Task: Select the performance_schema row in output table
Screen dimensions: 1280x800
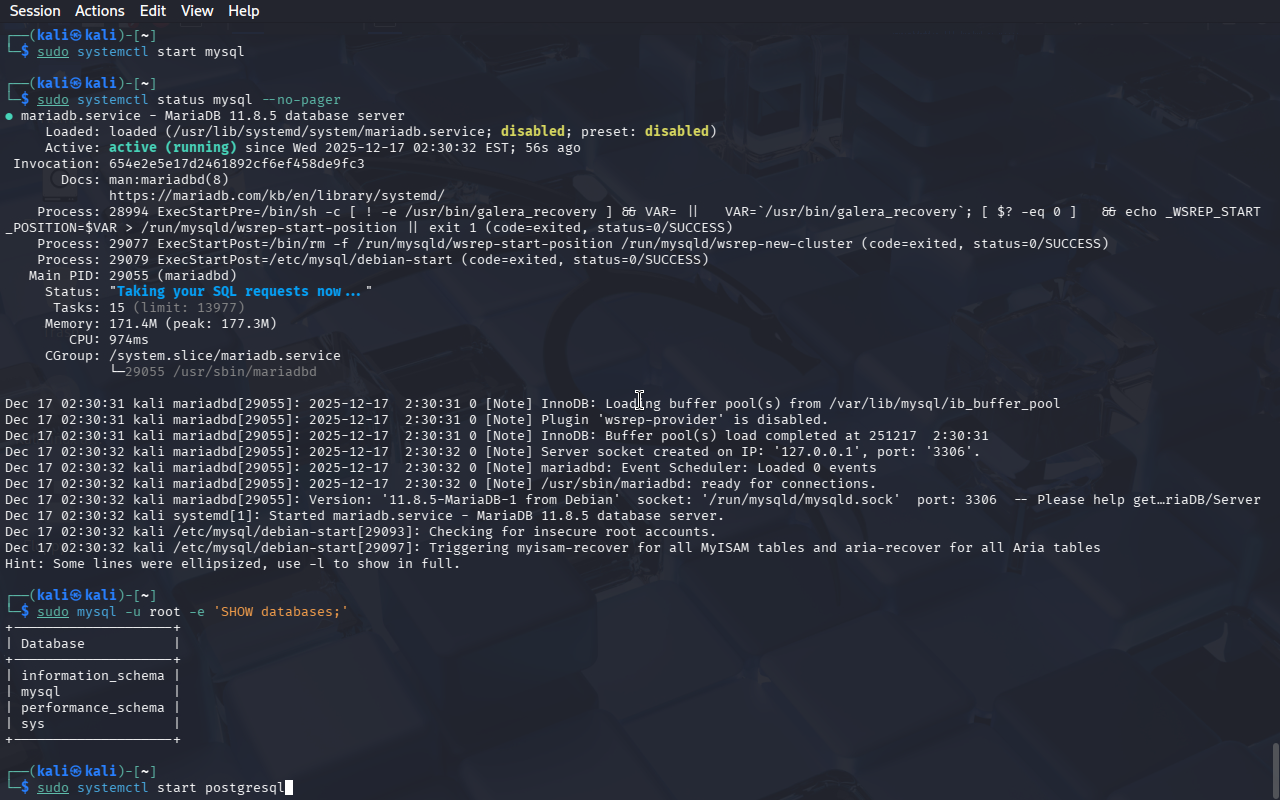Action: [x=92, y=708]
